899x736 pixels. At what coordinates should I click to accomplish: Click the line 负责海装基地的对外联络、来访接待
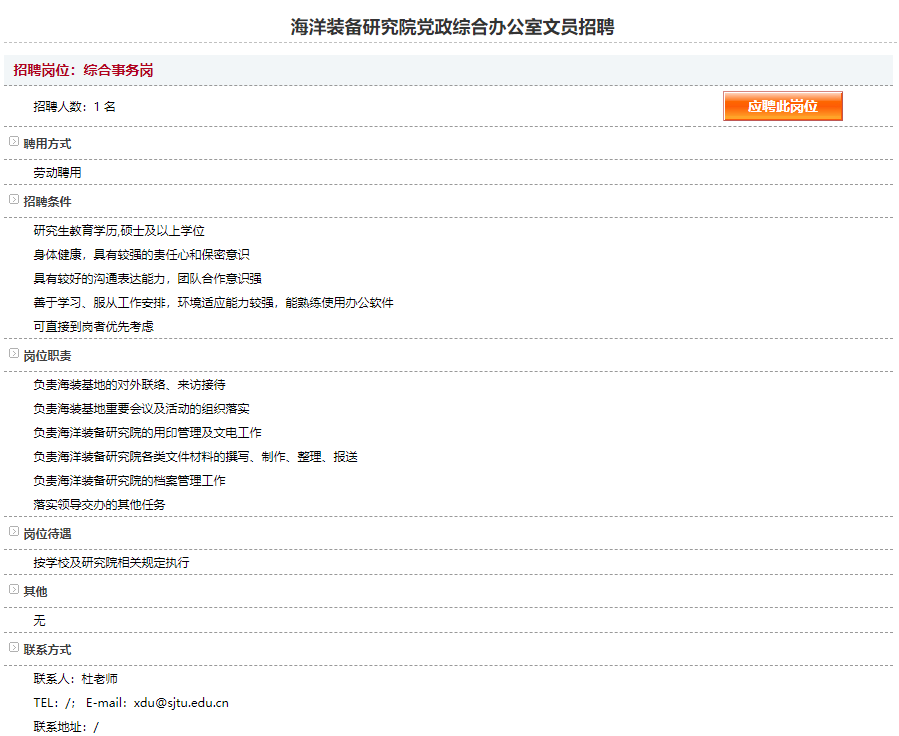click(130, 385)
